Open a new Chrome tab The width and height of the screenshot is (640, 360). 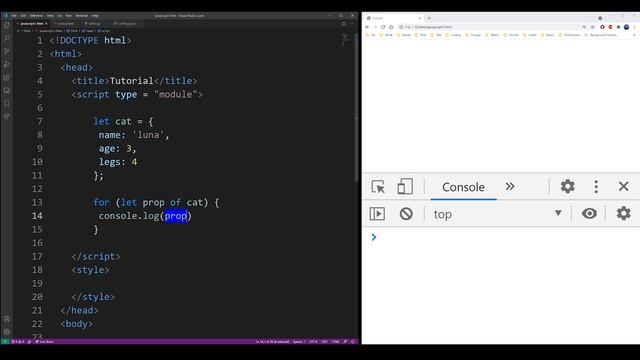tap(429, 18)
